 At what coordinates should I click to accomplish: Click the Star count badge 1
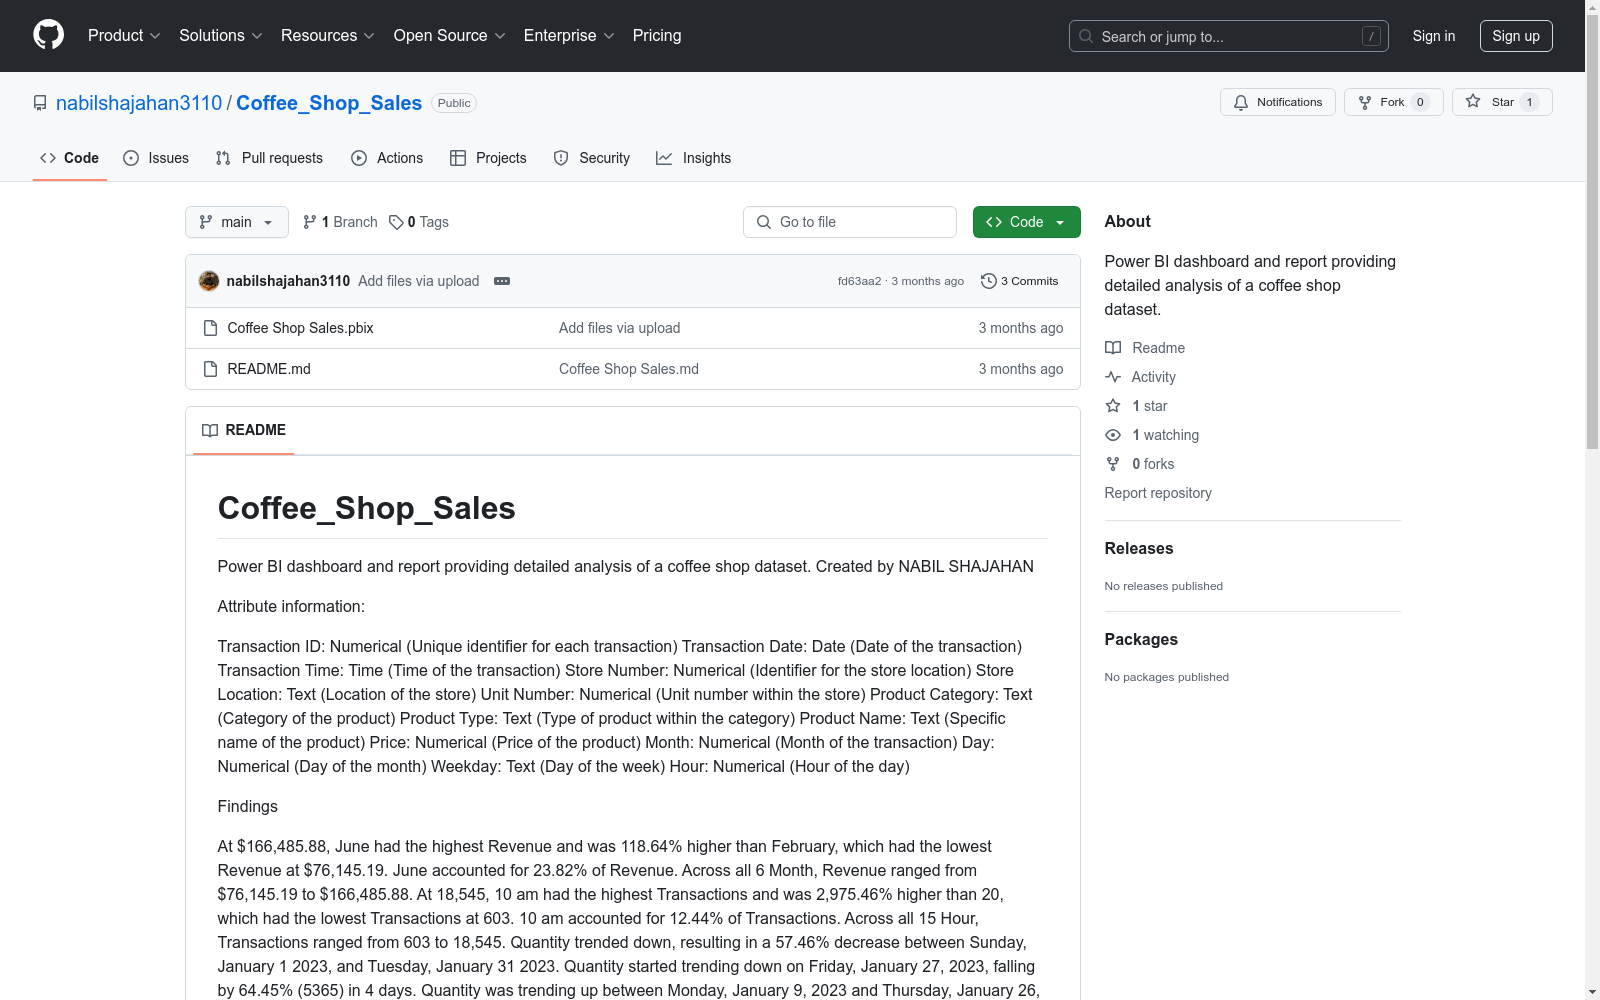click(1529, 102)
